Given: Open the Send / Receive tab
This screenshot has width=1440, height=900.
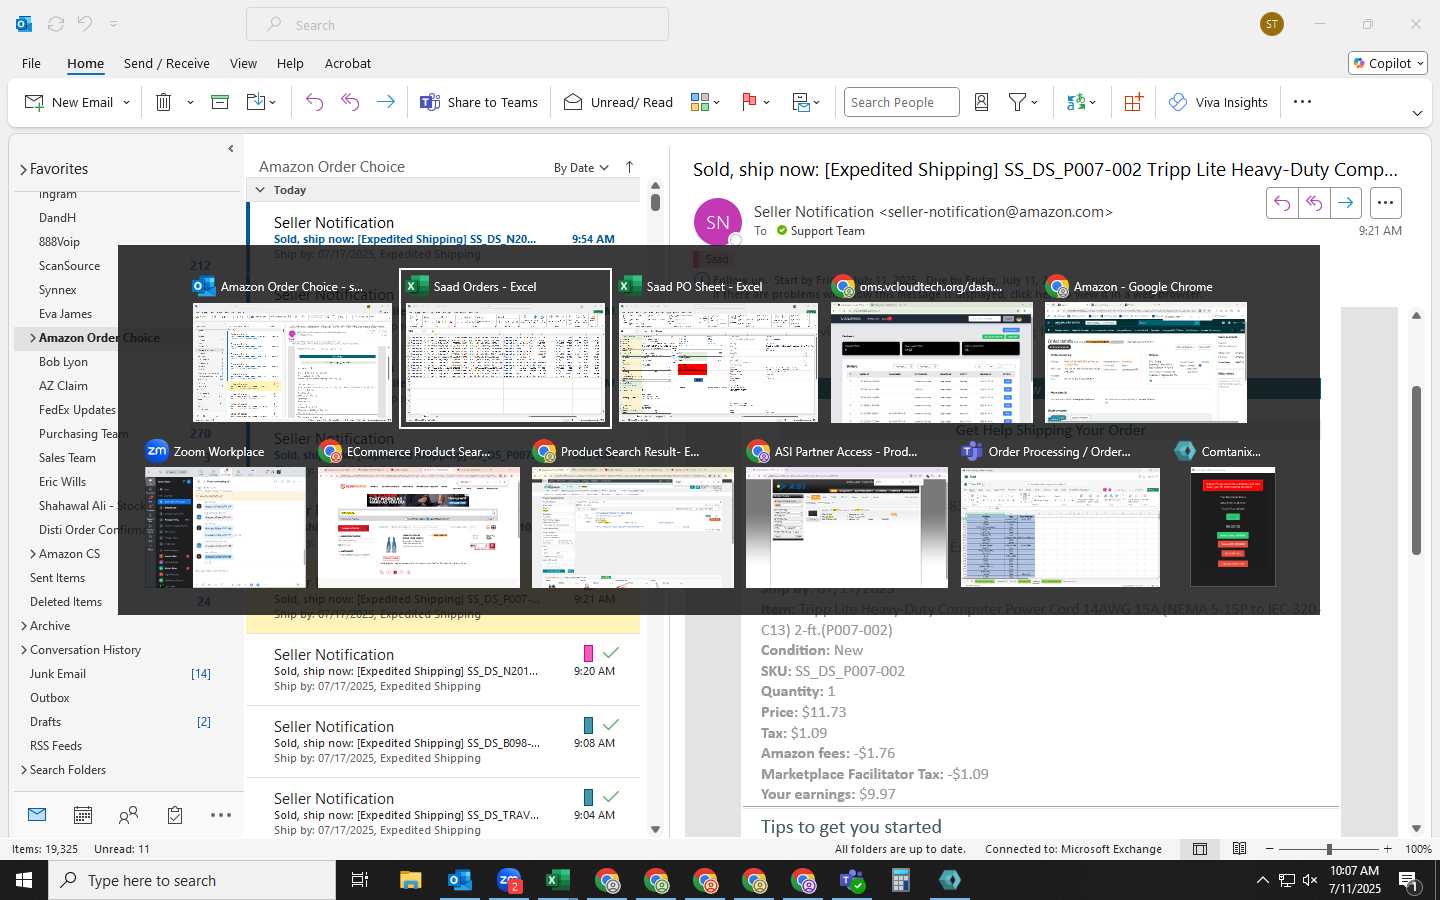Looking at the screenshot, I should [166, 63].
